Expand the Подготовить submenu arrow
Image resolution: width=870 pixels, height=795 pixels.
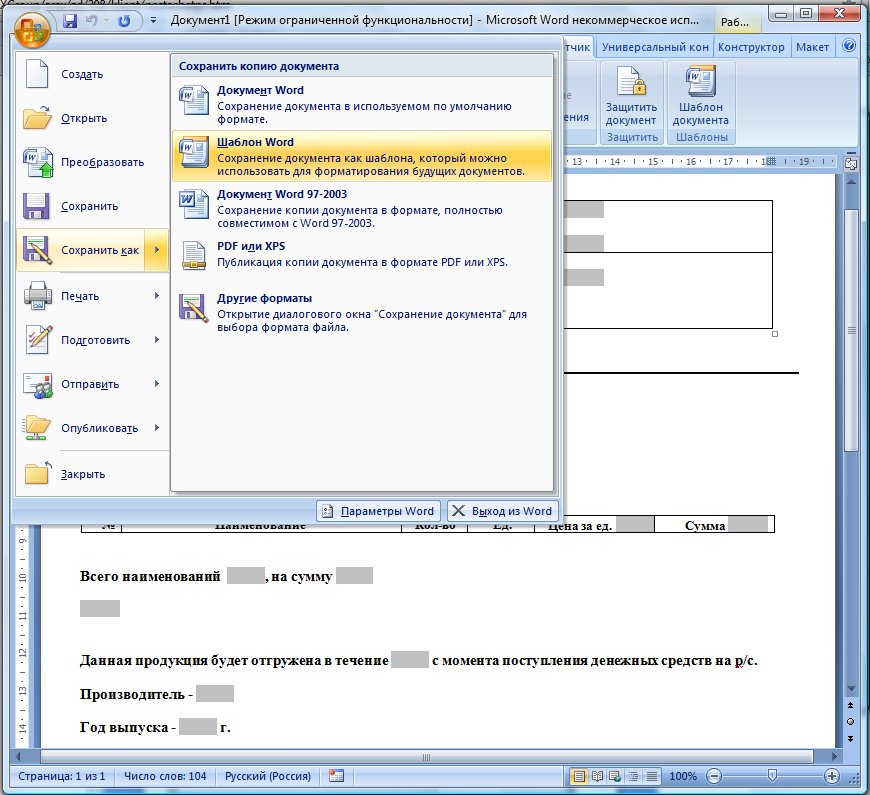click(157, 340)
